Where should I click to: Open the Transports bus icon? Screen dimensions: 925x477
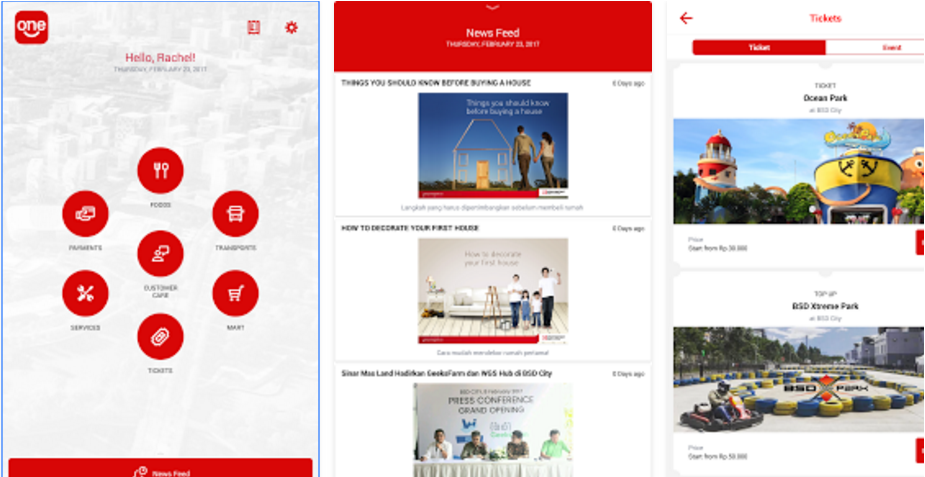tap(235, 213)
